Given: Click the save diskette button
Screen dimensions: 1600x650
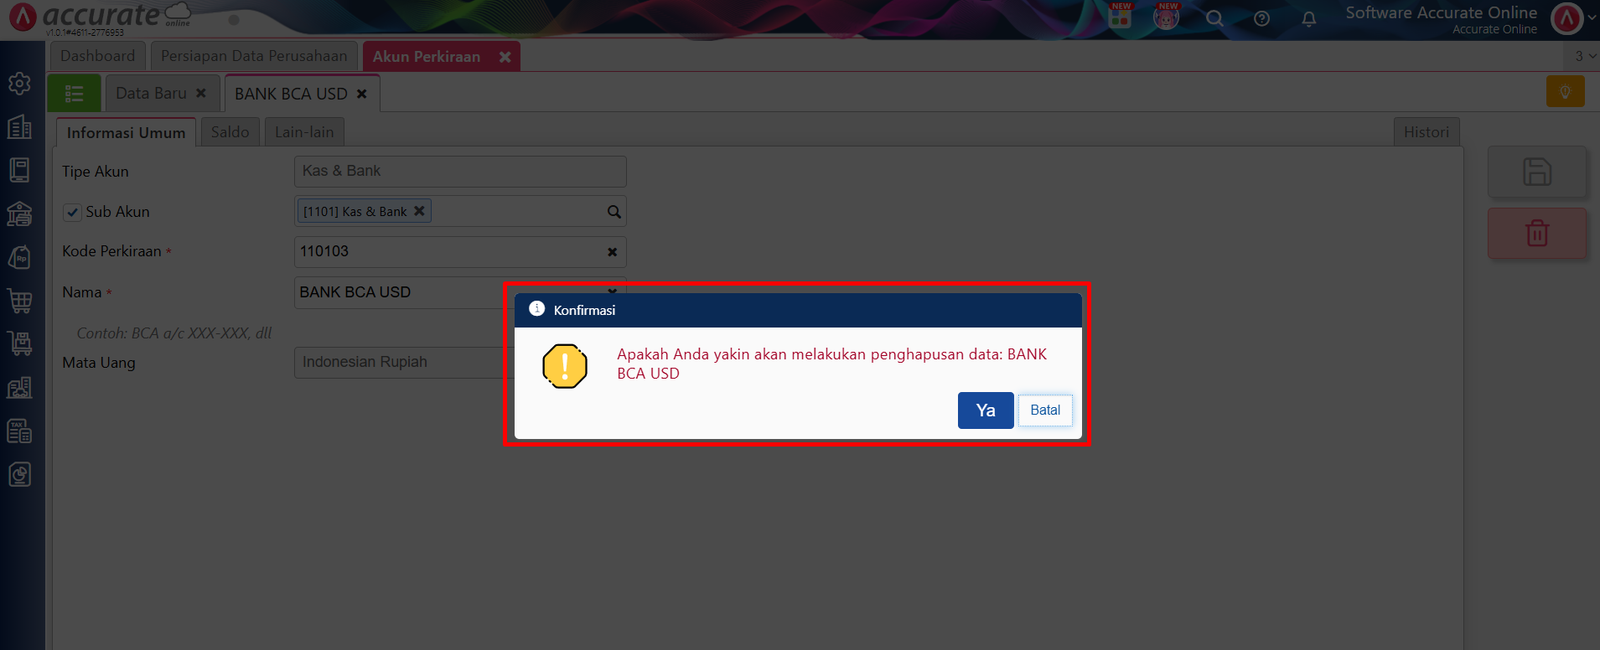Looking at the screenshot, I should [x=1537, y=172].
